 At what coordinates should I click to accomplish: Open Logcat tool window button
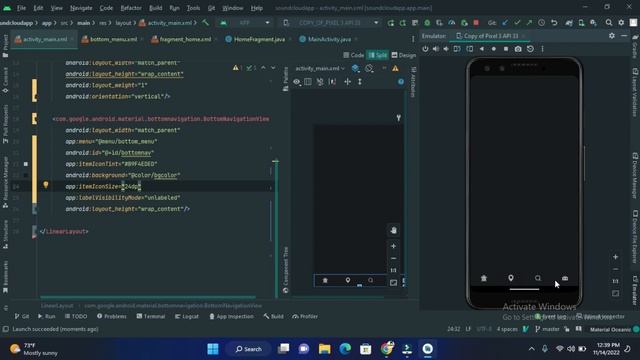pyautogui.click(x=187, y=316)
